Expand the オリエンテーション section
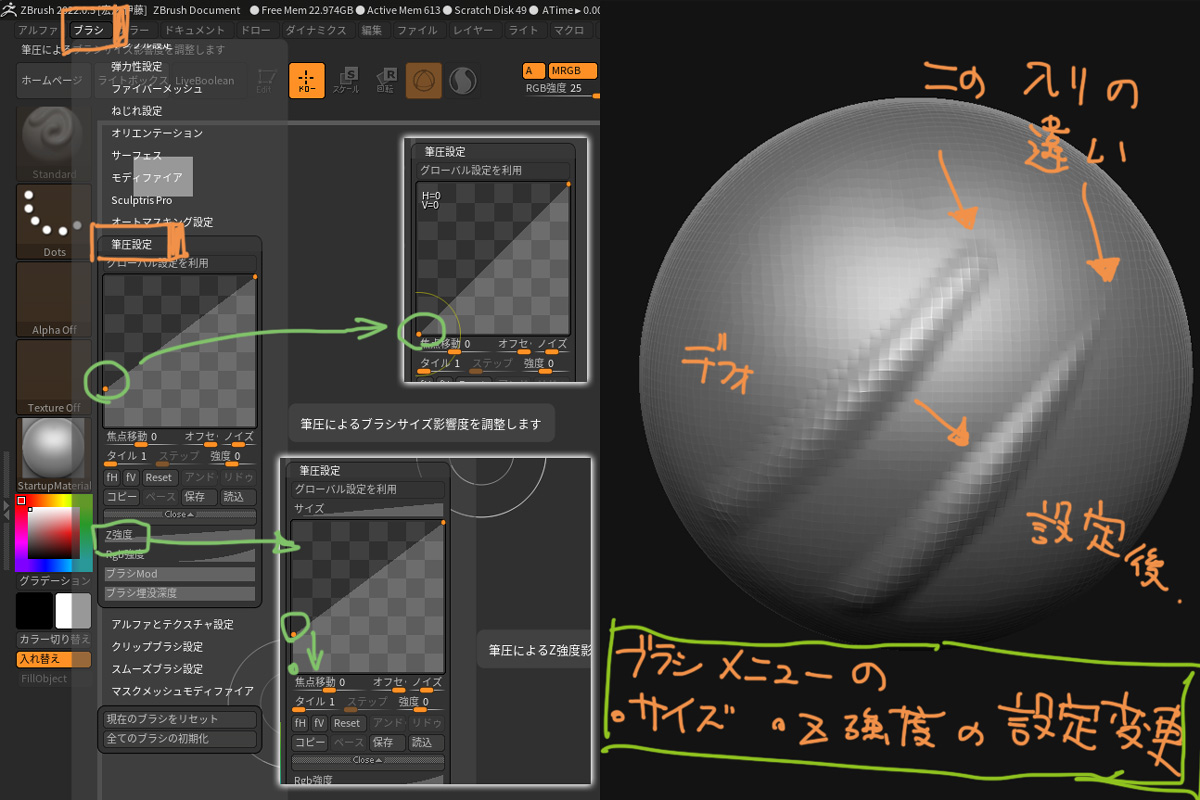 157,133
